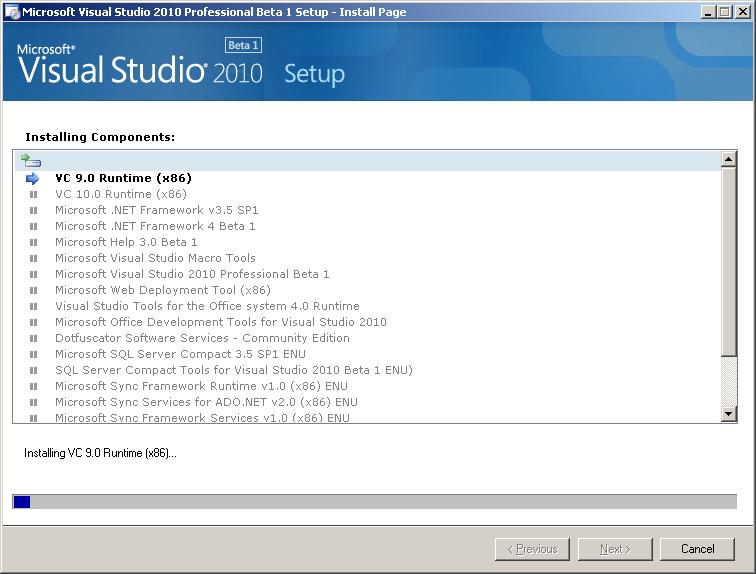756x574 pixels.
Task: Click the pending icon for SQL Server Compact 3.5 SP1
Action: [x=33, y=354]
